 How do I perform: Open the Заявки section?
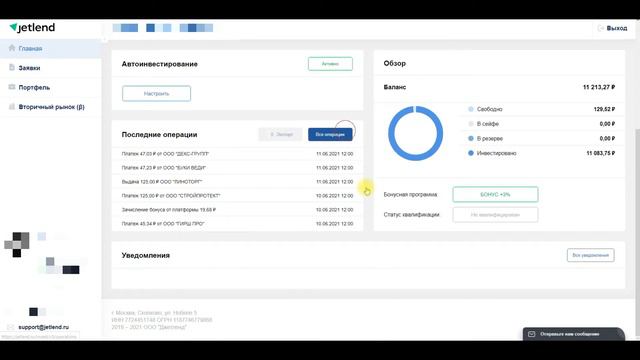point(51,68)
